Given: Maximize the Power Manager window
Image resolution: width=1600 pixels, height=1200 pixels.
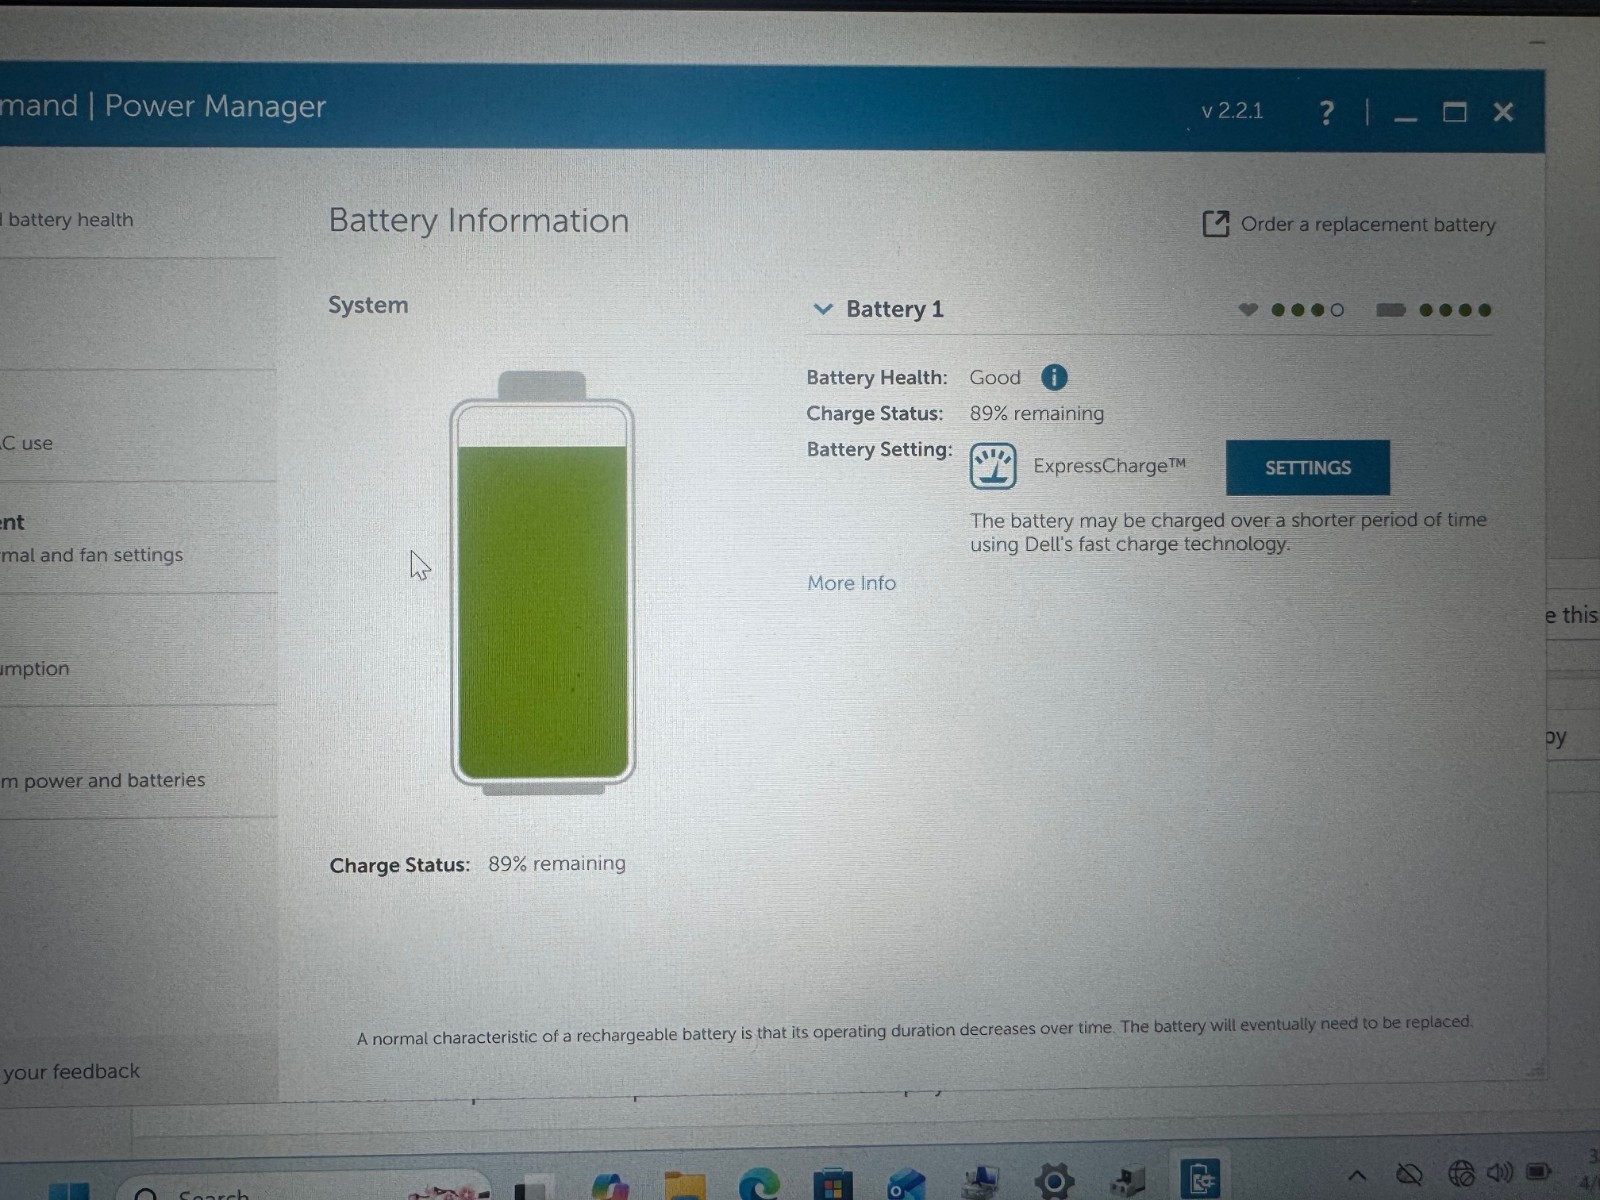Looking at the screenshot, I should tap(1455, 112).
